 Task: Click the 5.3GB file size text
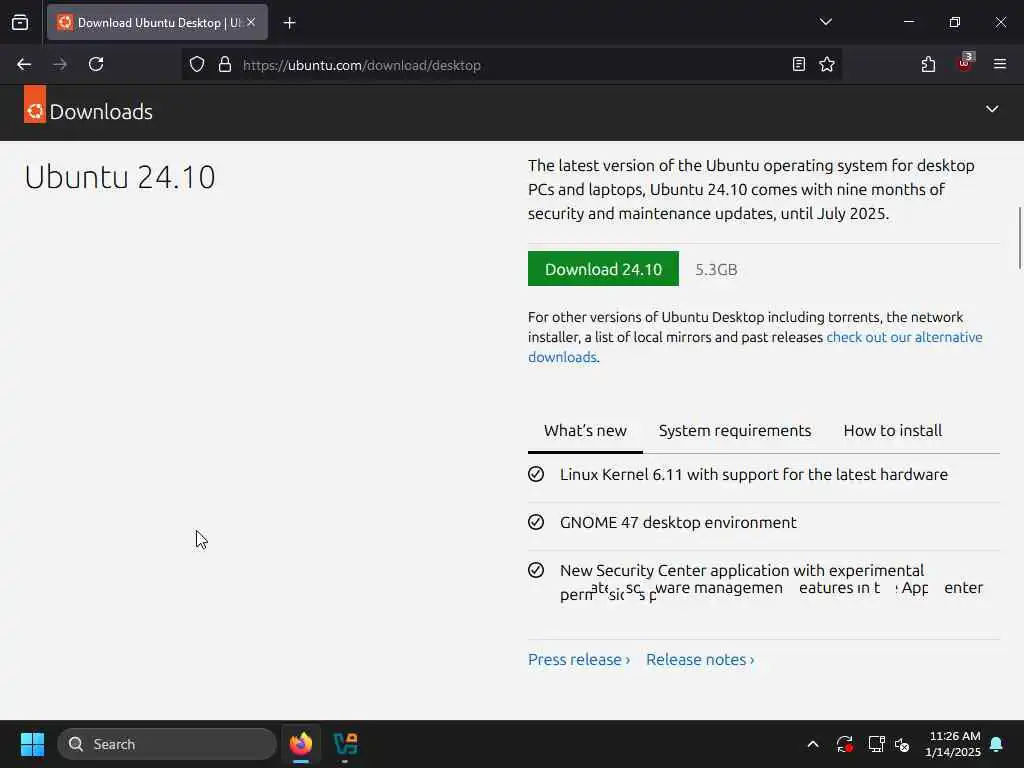click(x=716, y=270)
